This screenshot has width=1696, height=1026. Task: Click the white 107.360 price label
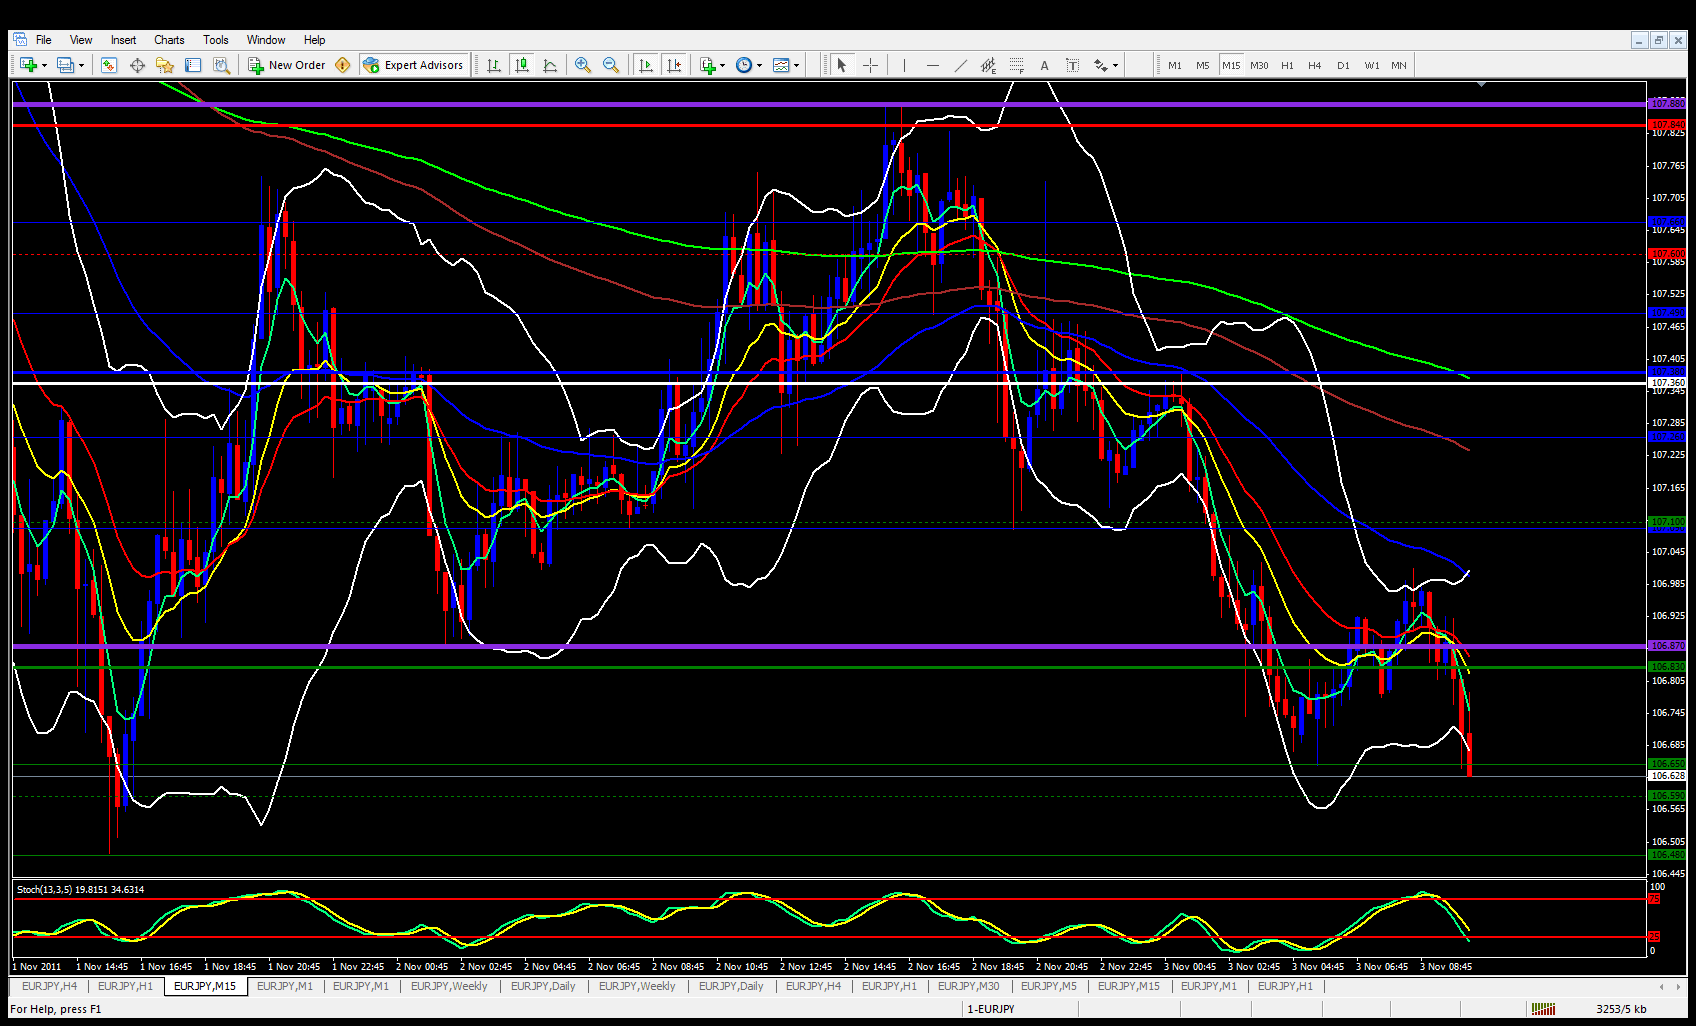[1667, 383]
